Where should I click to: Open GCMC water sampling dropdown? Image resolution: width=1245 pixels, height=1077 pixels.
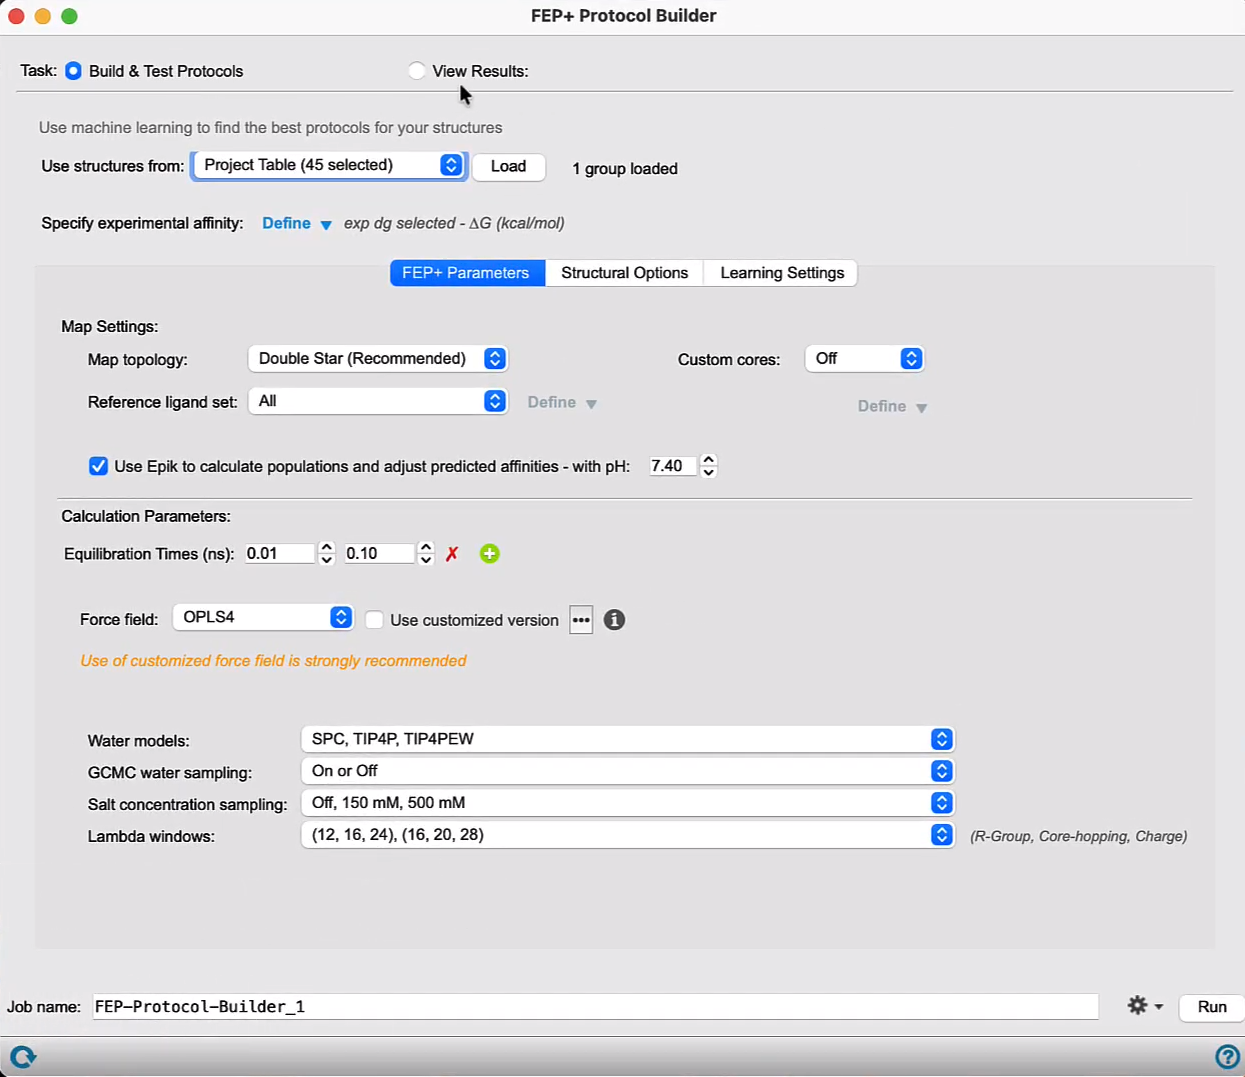tap(628, 771)
